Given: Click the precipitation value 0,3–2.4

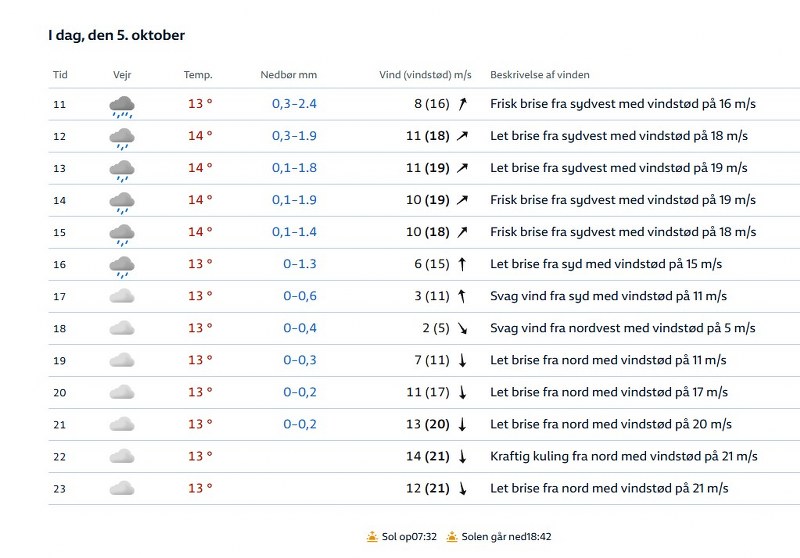Looking at the screenshot, I should tap(294, 104).
